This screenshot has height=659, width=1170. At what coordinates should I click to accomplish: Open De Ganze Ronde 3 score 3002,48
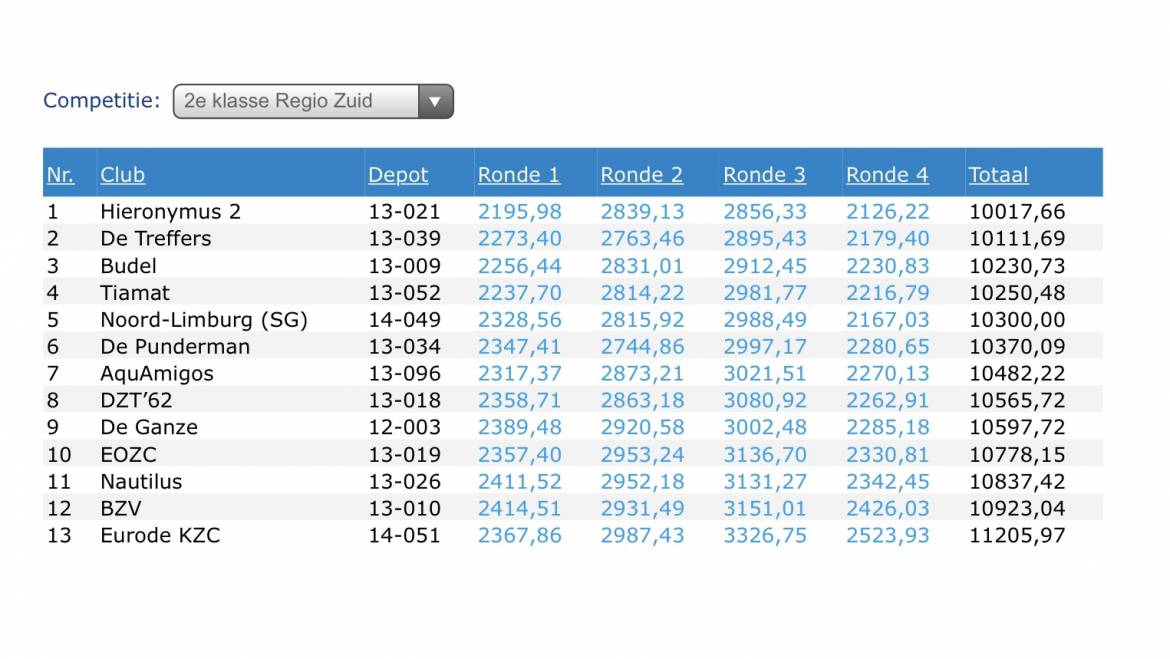pyautogui.click(x=765, y=428)
